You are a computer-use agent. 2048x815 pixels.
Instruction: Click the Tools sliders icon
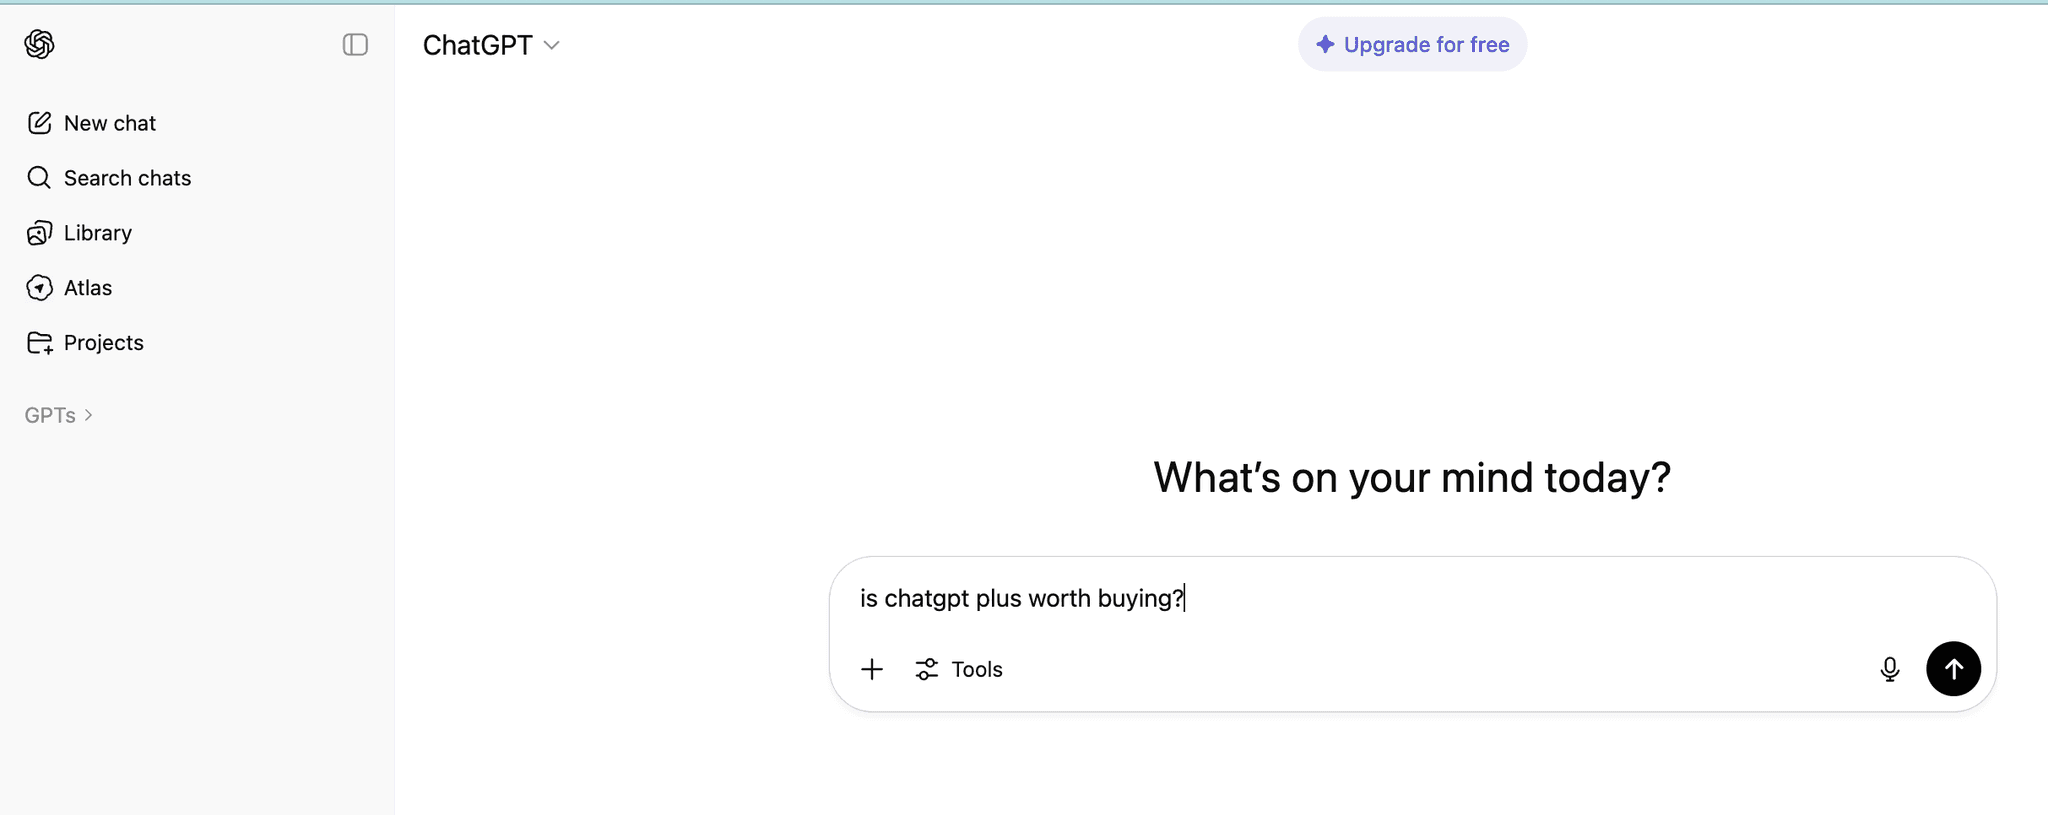pyautogui.click(x=927, y=669)
